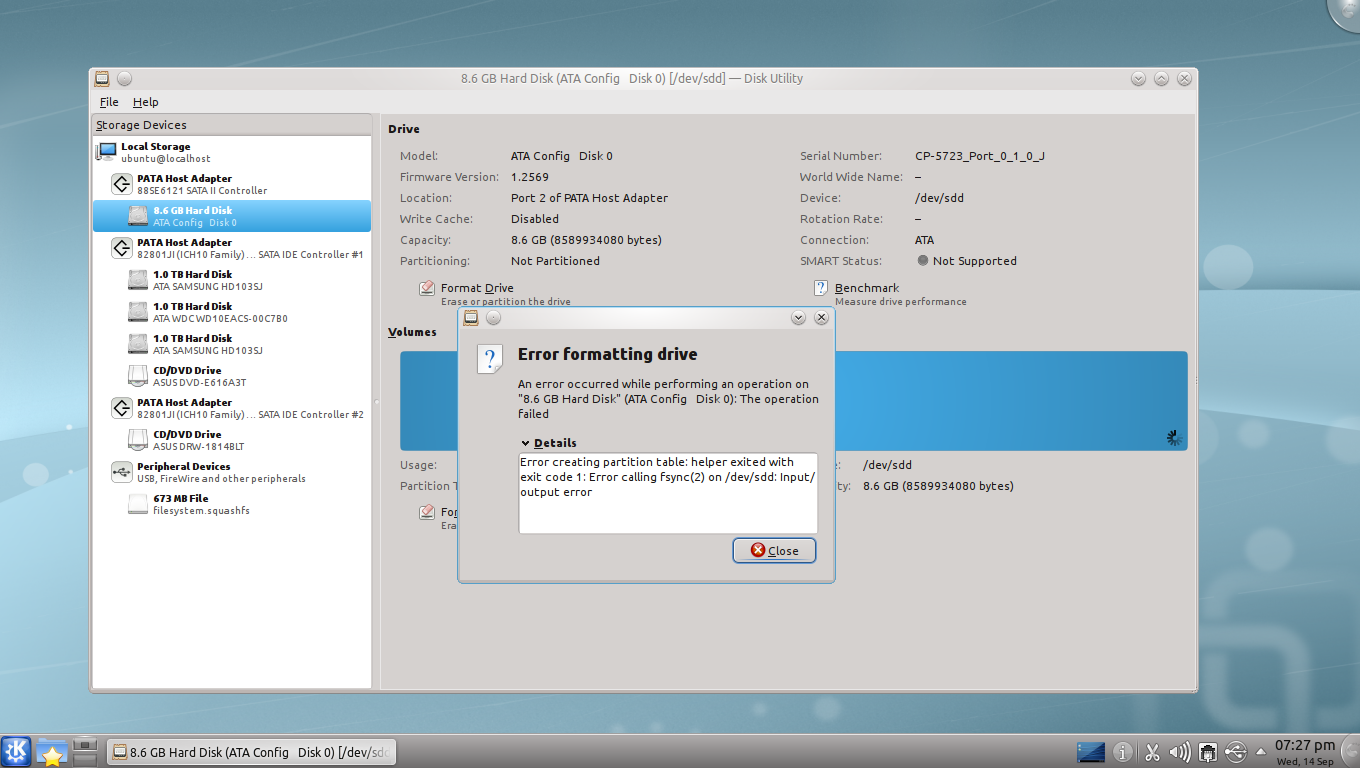Select the WDC WD10EACS hard disk icon
This screenshot has width=1360, height=768.
pos(139,312)
